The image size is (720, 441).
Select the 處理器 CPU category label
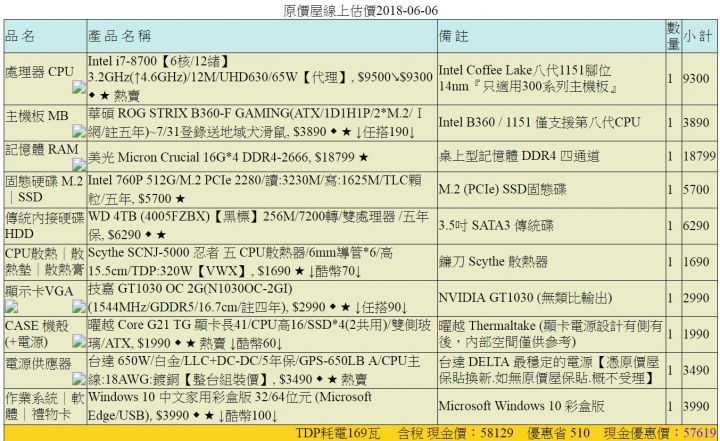click(x=39, y=72)
